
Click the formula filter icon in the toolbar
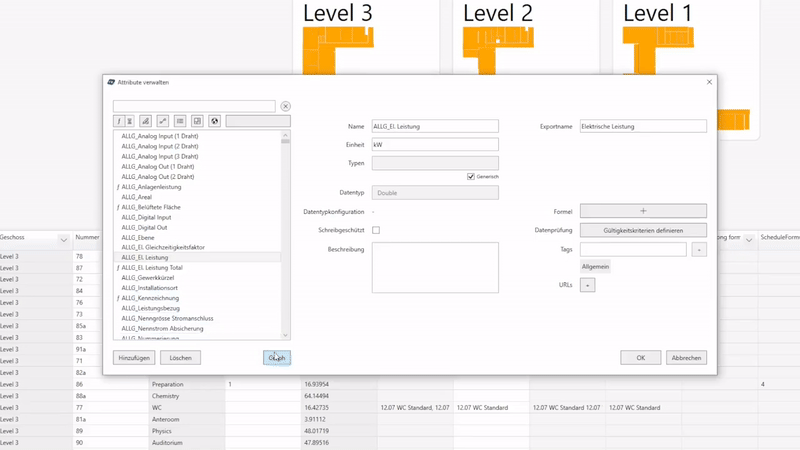(119, 121)
